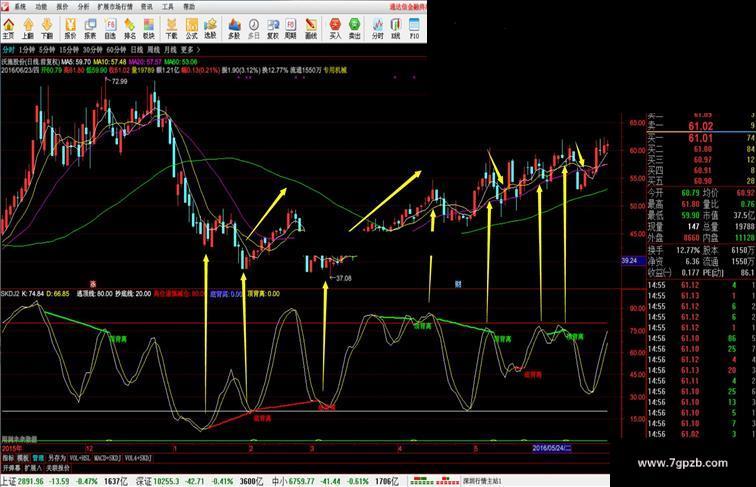This screenshot has height=487, width=756.
Task: Click the green 卖出 sell icon
Action: point(354,28)
